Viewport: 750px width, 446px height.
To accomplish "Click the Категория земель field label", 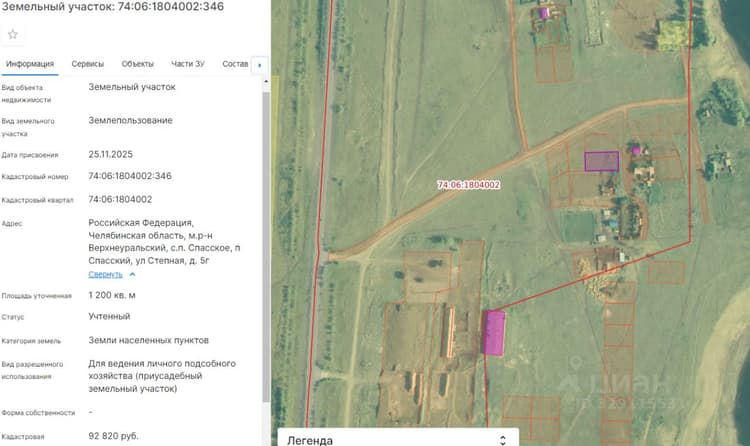I will pyautogui.click(x=31, y=341).
